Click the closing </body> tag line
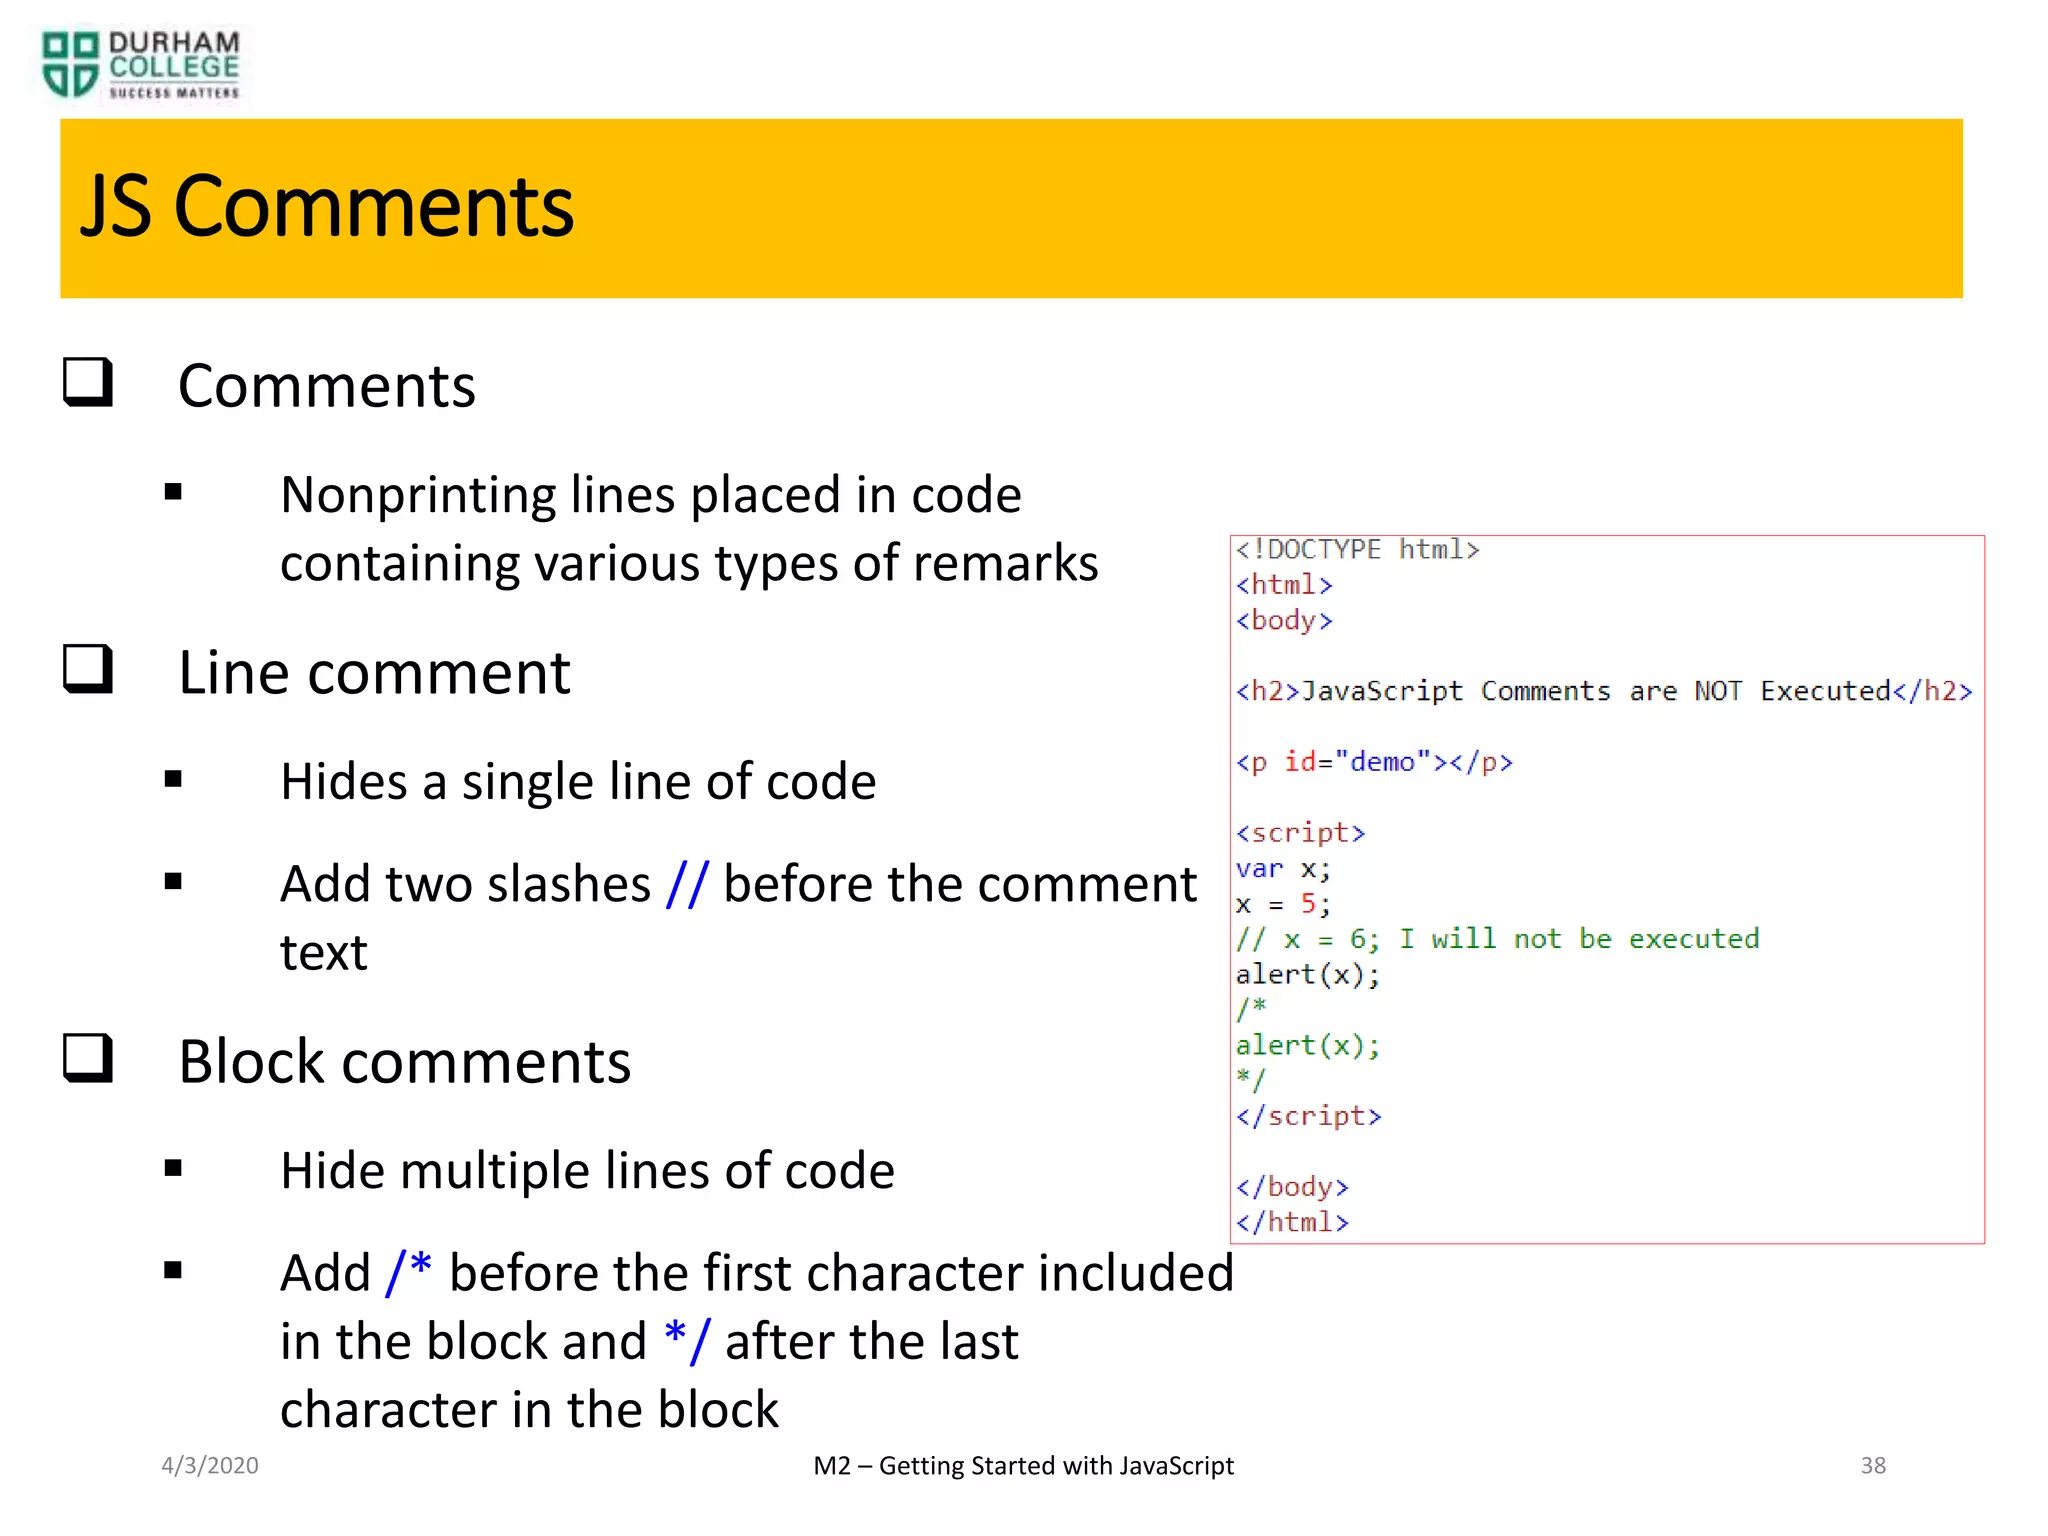This screenshot has width=2048, height=1536. tap(1292, 1187)
